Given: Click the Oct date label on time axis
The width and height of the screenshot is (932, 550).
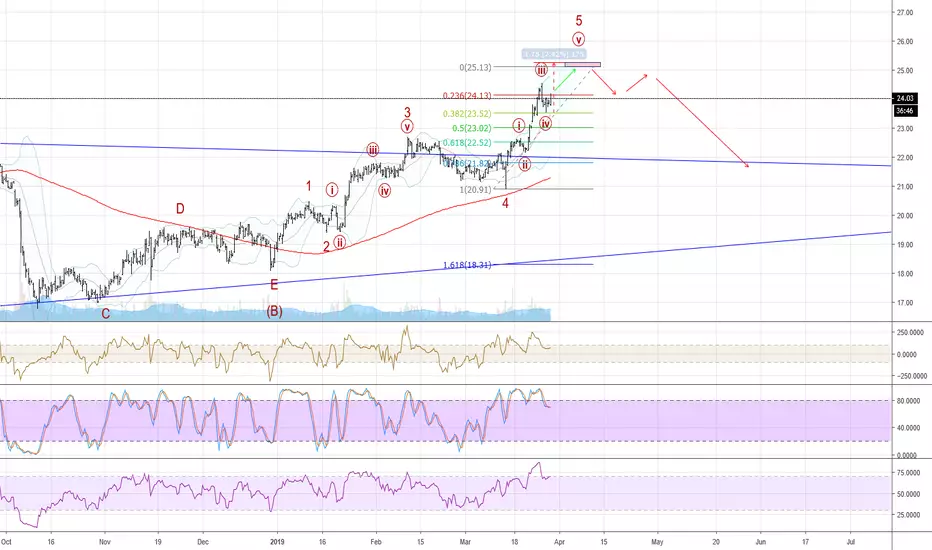Looking at the screenshot, I should coord(6,542).
